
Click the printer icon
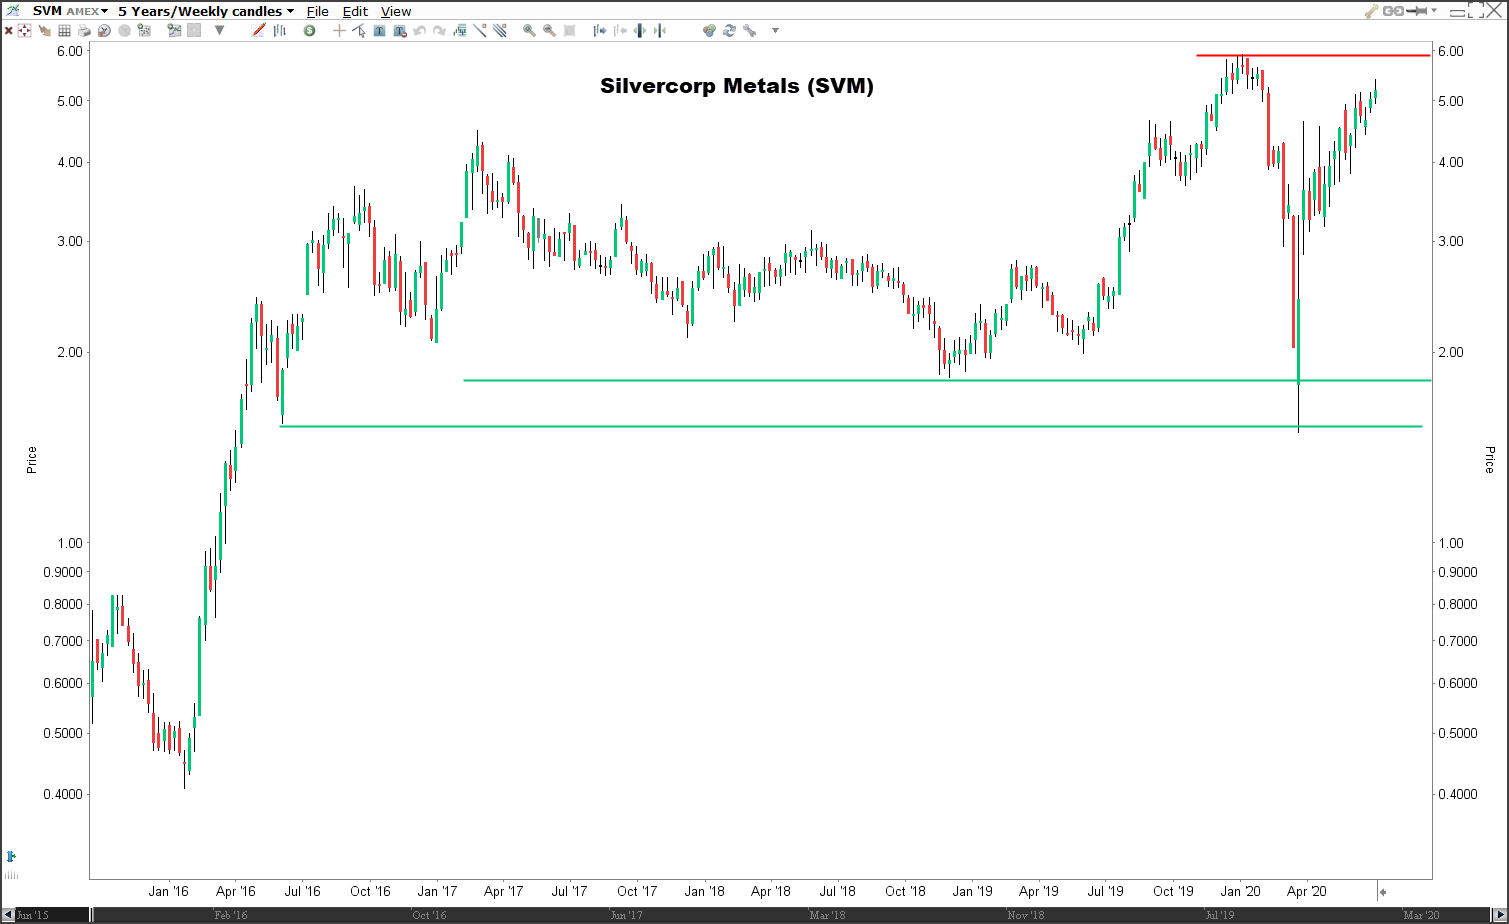click(x=84, y=31)
